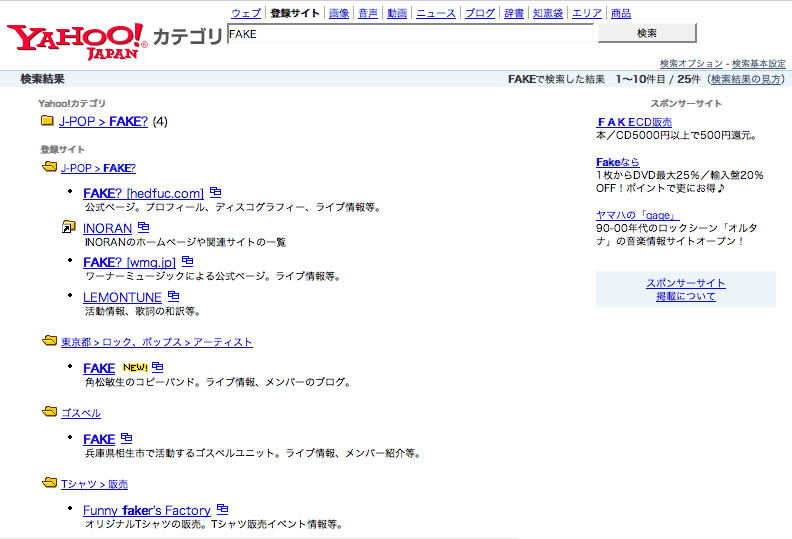Open the ゴスペル category link
This screenshot has height=539, width=792.
point(81,413)
